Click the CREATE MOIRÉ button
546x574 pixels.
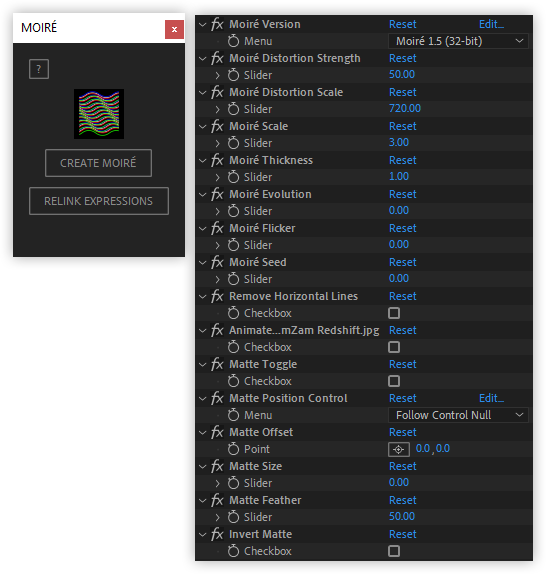click(98, 163)
